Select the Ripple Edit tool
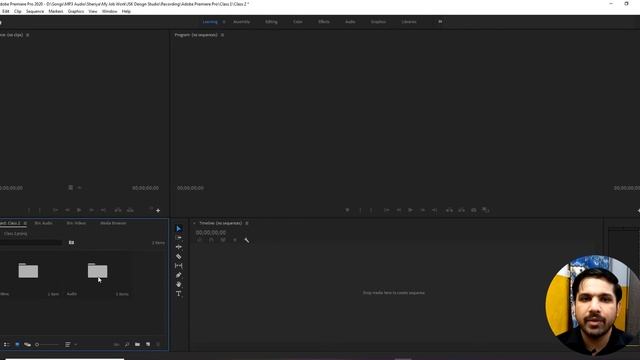The image size is (640, 360). (178, 247)
